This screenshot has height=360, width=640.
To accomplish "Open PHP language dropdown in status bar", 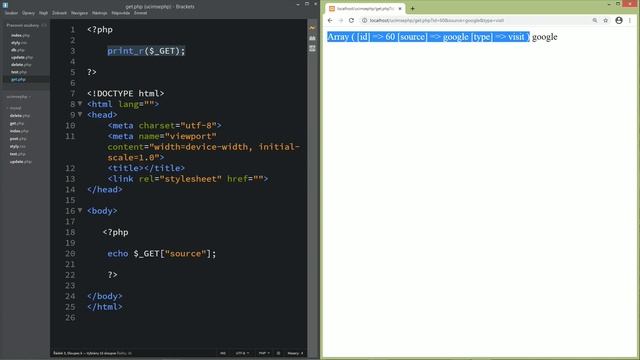I will click(x=264, y=353).
